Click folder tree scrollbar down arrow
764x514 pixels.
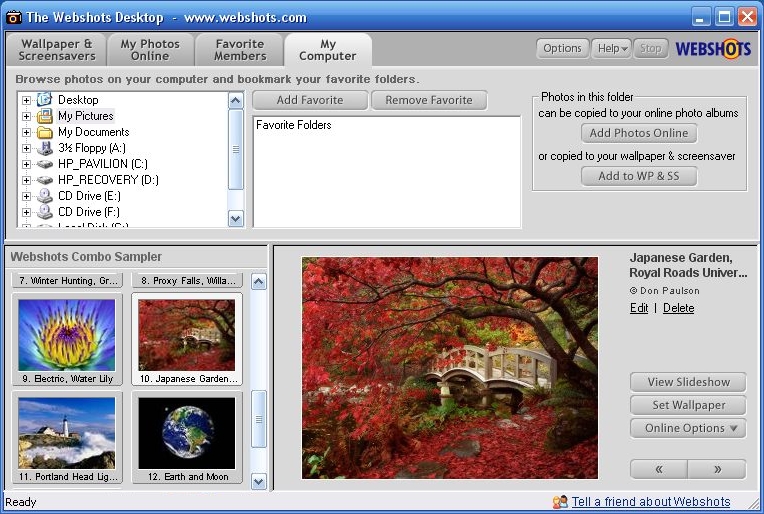click(x=236, y=219)
